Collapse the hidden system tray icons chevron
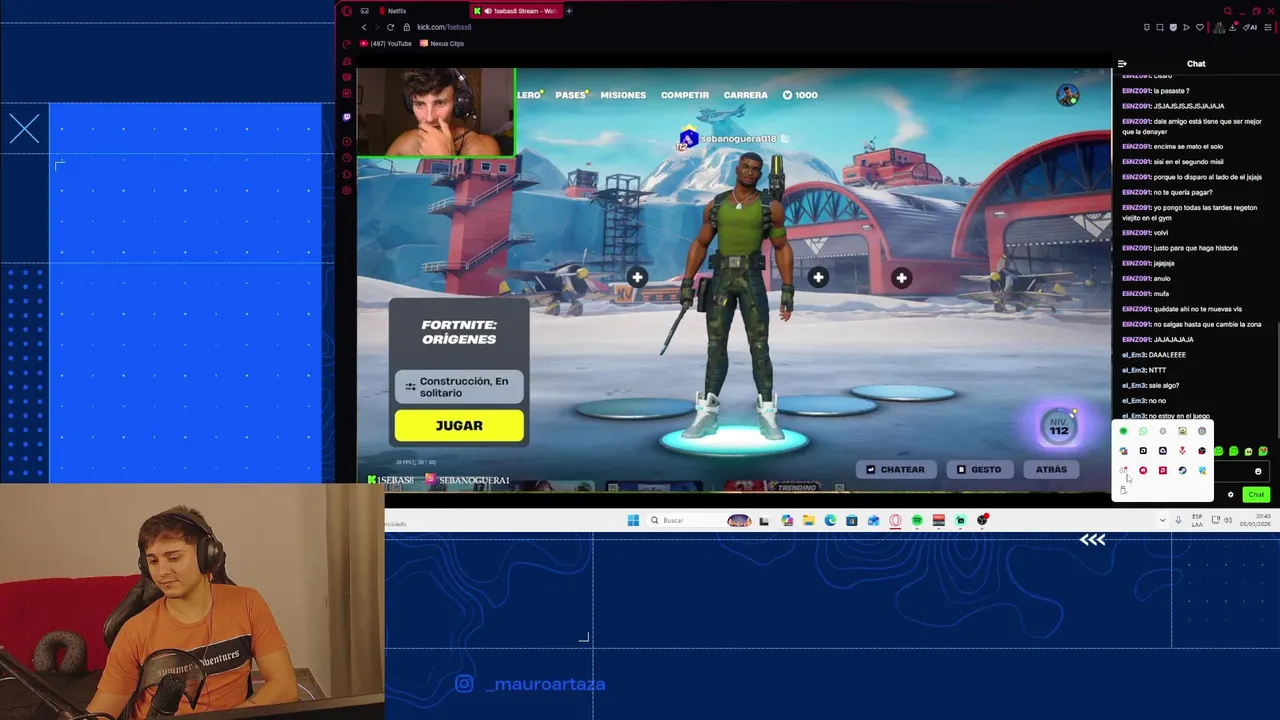Viewport: 1280px width, 720px height. [1162, 520]
